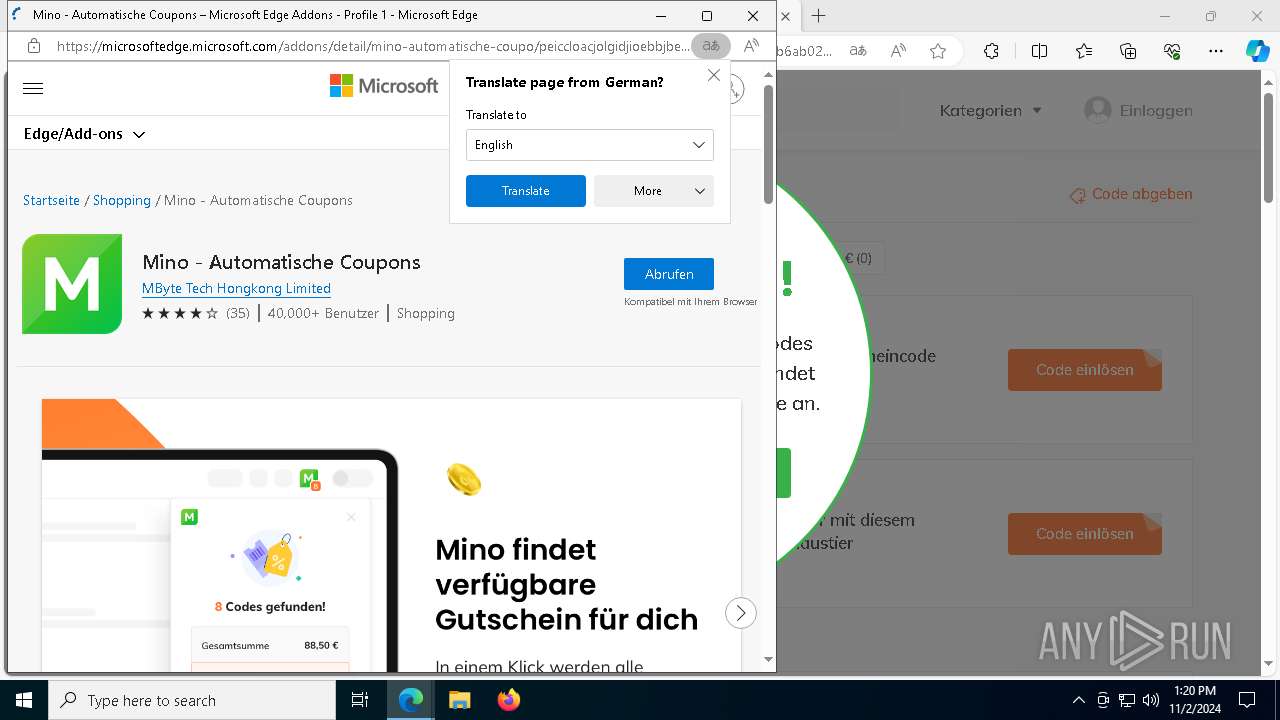Open Copilot icon in Edge toolbar

click(1258, 51)
